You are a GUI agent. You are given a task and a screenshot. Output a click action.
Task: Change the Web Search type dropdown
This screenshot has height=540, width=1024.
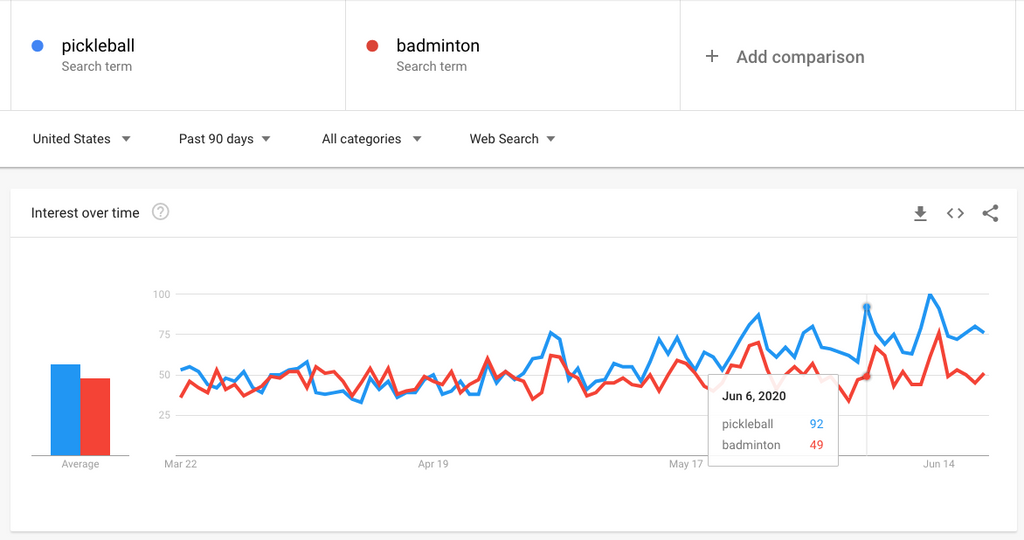point(512,139)
